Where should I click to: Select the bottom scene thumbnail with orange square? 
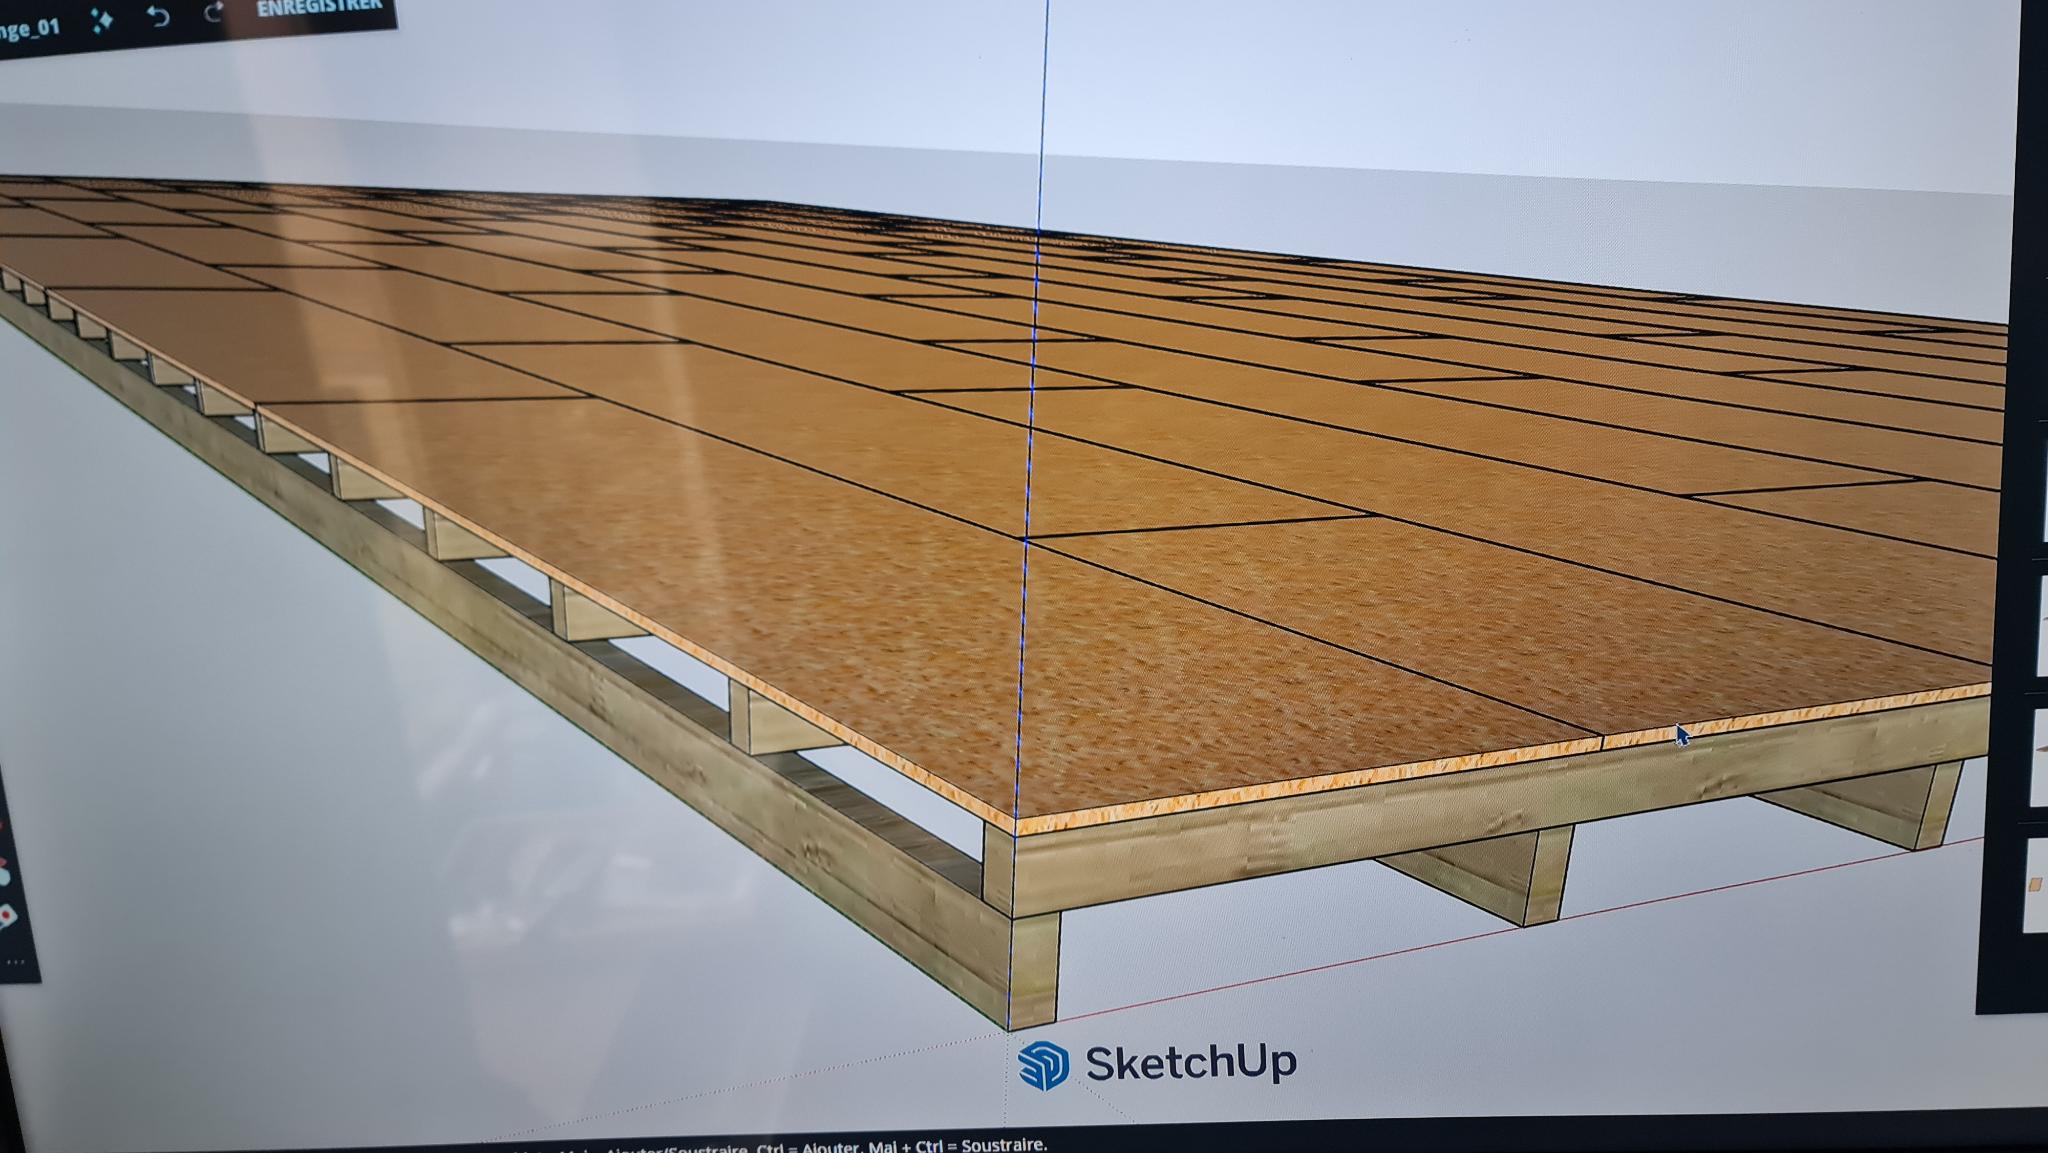(2036, 883)
